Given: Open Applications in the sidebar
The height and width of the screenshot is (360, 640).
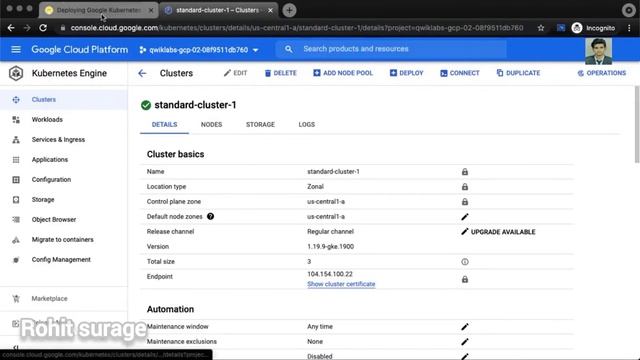Looking at the screenshot, I should [50, 160].
